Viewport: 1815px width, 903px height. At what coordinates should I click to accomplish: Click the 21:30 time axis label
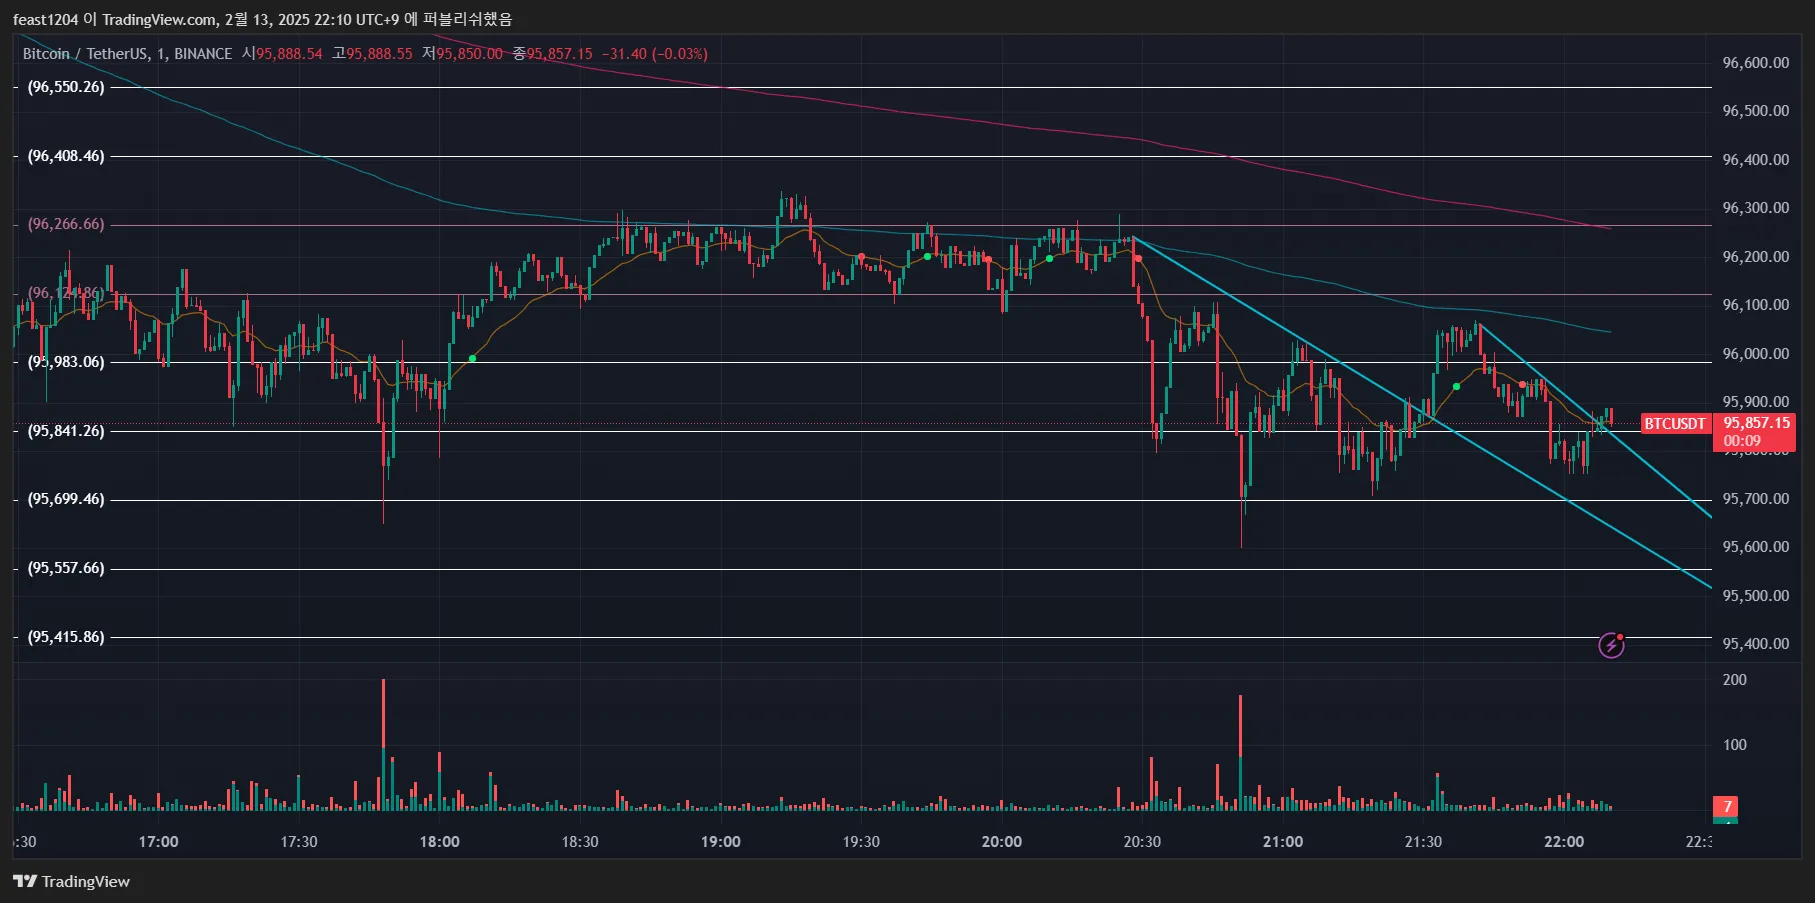[1423, 842]
